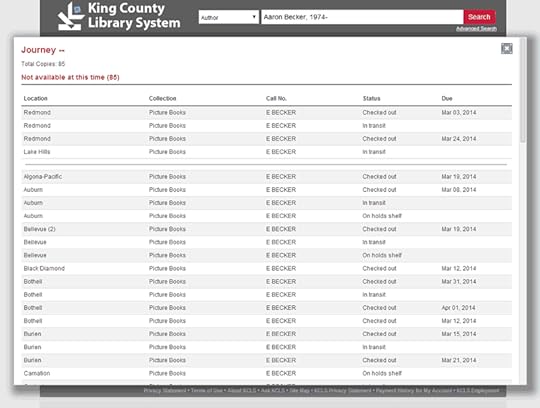Image resolution: width=540 pixels, height=408 pixels.
Task: Click the Location column header
Action: pyautogui.click(x=35, y=98)
